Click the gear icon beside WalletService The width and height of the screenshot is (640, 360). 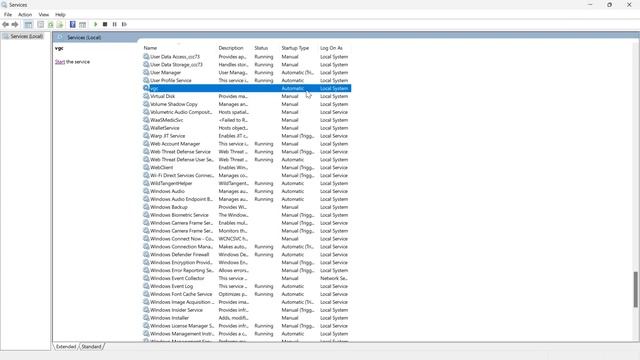(x=146, y=128)
